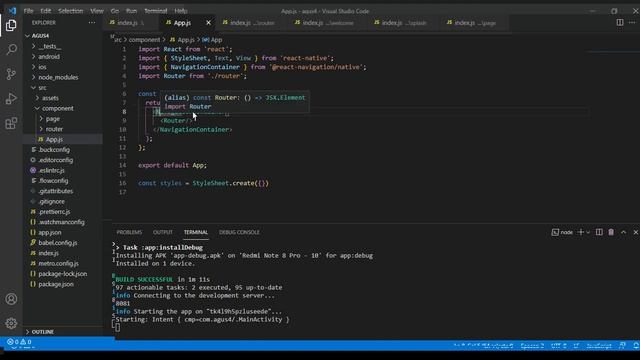Open the Run and Debug view
The width and height of the screenshot is (640, 360).
[11, 98]
